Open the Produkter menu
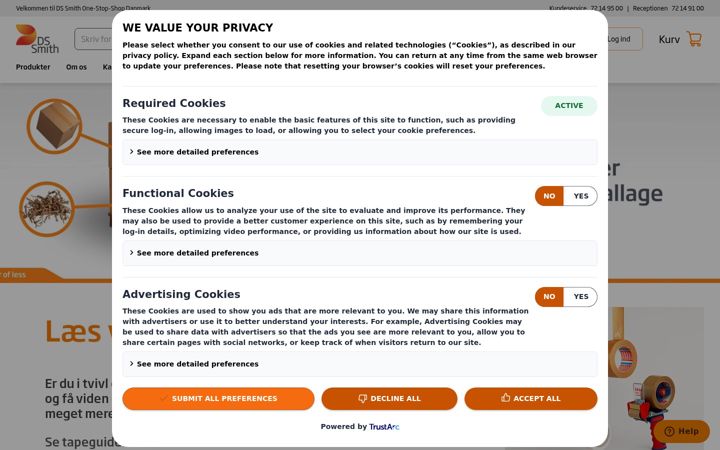Screen dimensions: 720x450 [x=33, y=67]
